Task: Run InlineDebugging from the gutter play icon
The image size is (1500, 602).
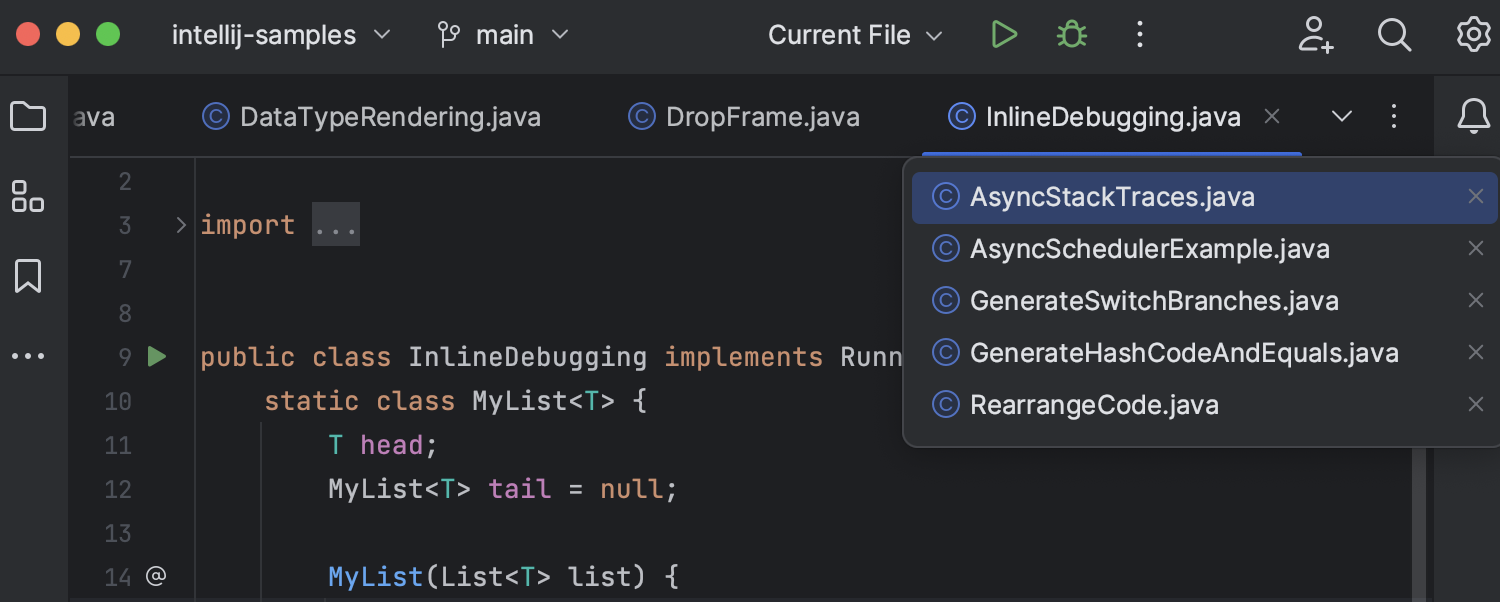Action: tap(157, 356)
